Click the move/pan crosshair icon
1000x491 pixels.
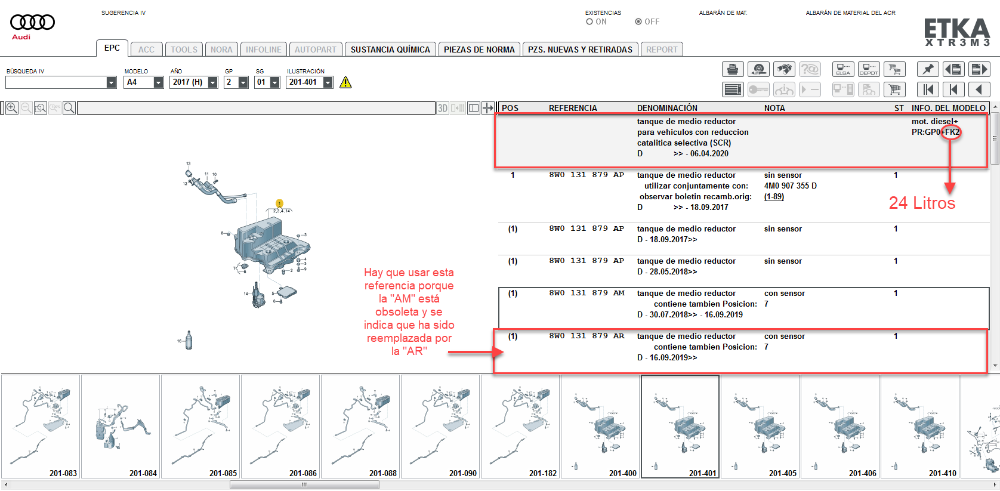click(488, 108)
